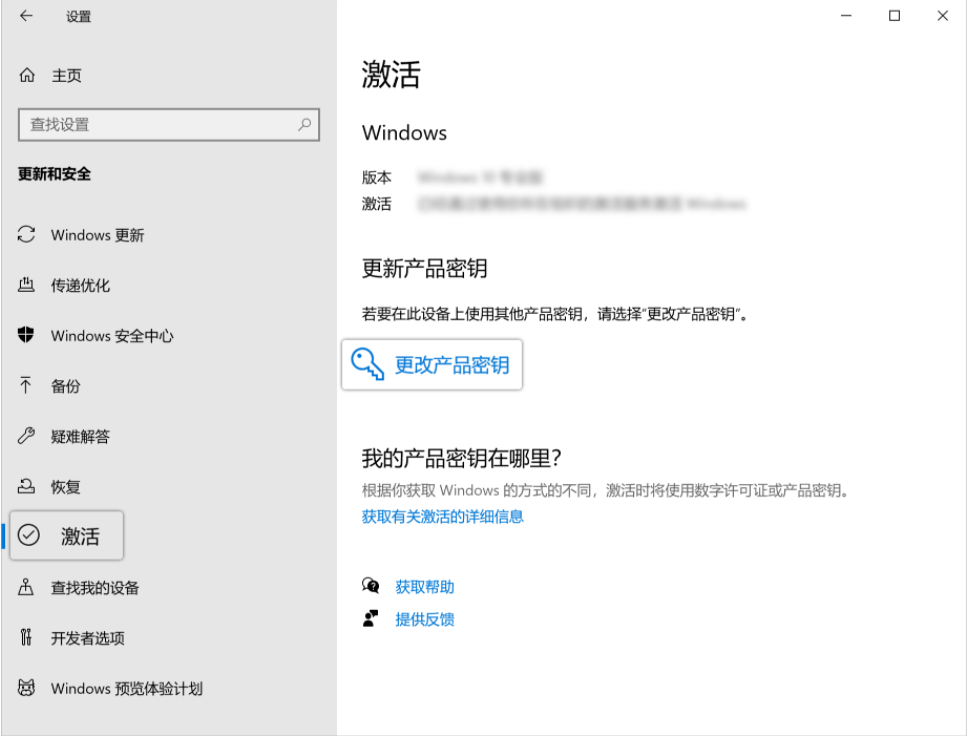This screenshot has height=737, width=970.
Task: Select 激活 in the sidebar
Action: point(67,536)
